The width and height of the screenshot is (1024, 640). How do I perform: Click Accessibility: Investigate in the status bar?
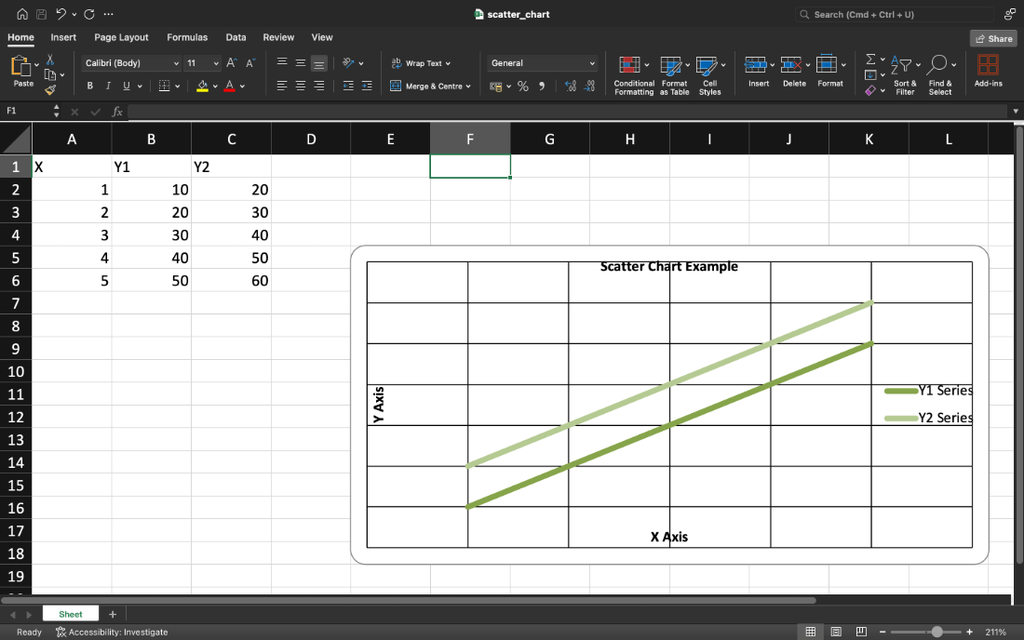(112, 632)
